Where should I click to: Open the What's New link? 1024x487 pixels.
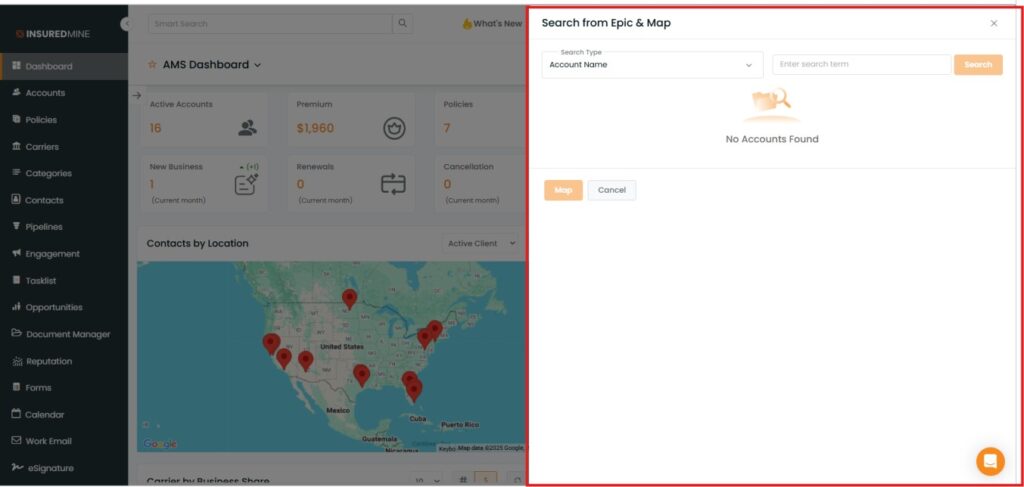click(492, 24)
